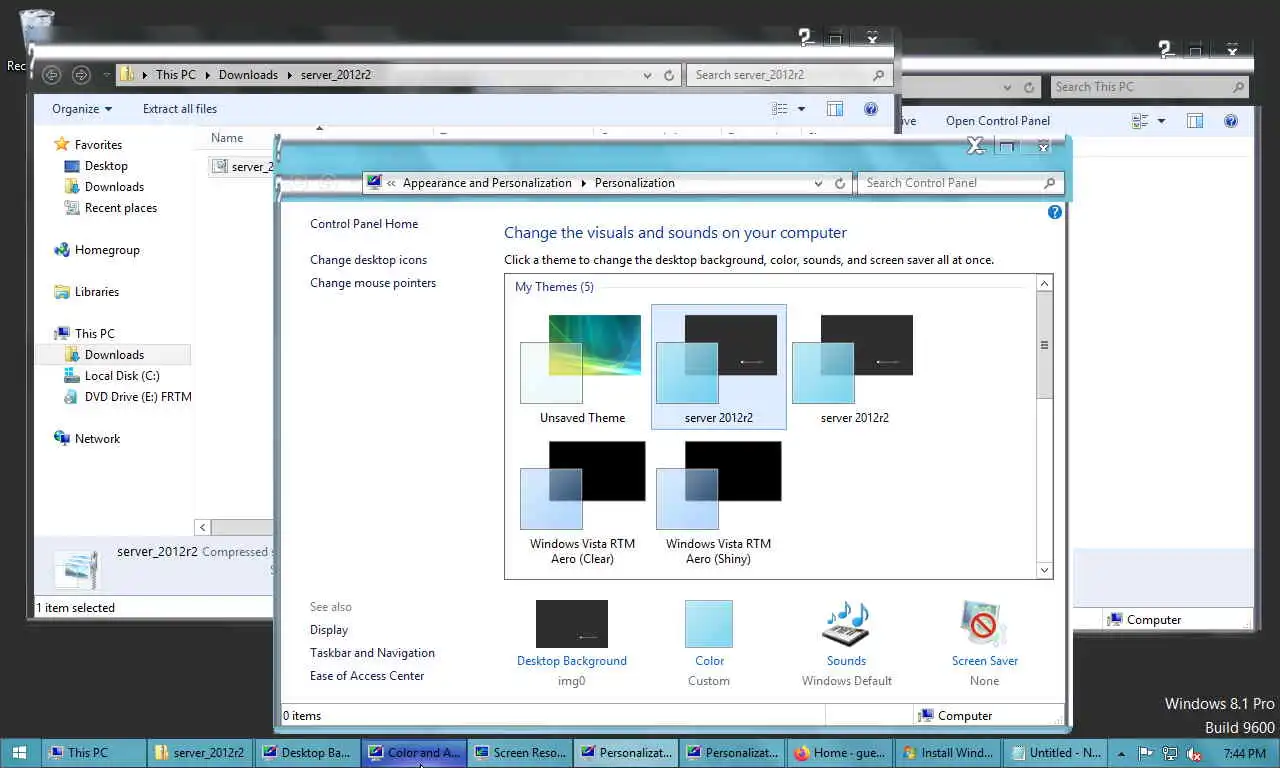The width and height of the screenshot is (1280, 768).
Task: Select Network in navigation pane
Action: point(97,439)
